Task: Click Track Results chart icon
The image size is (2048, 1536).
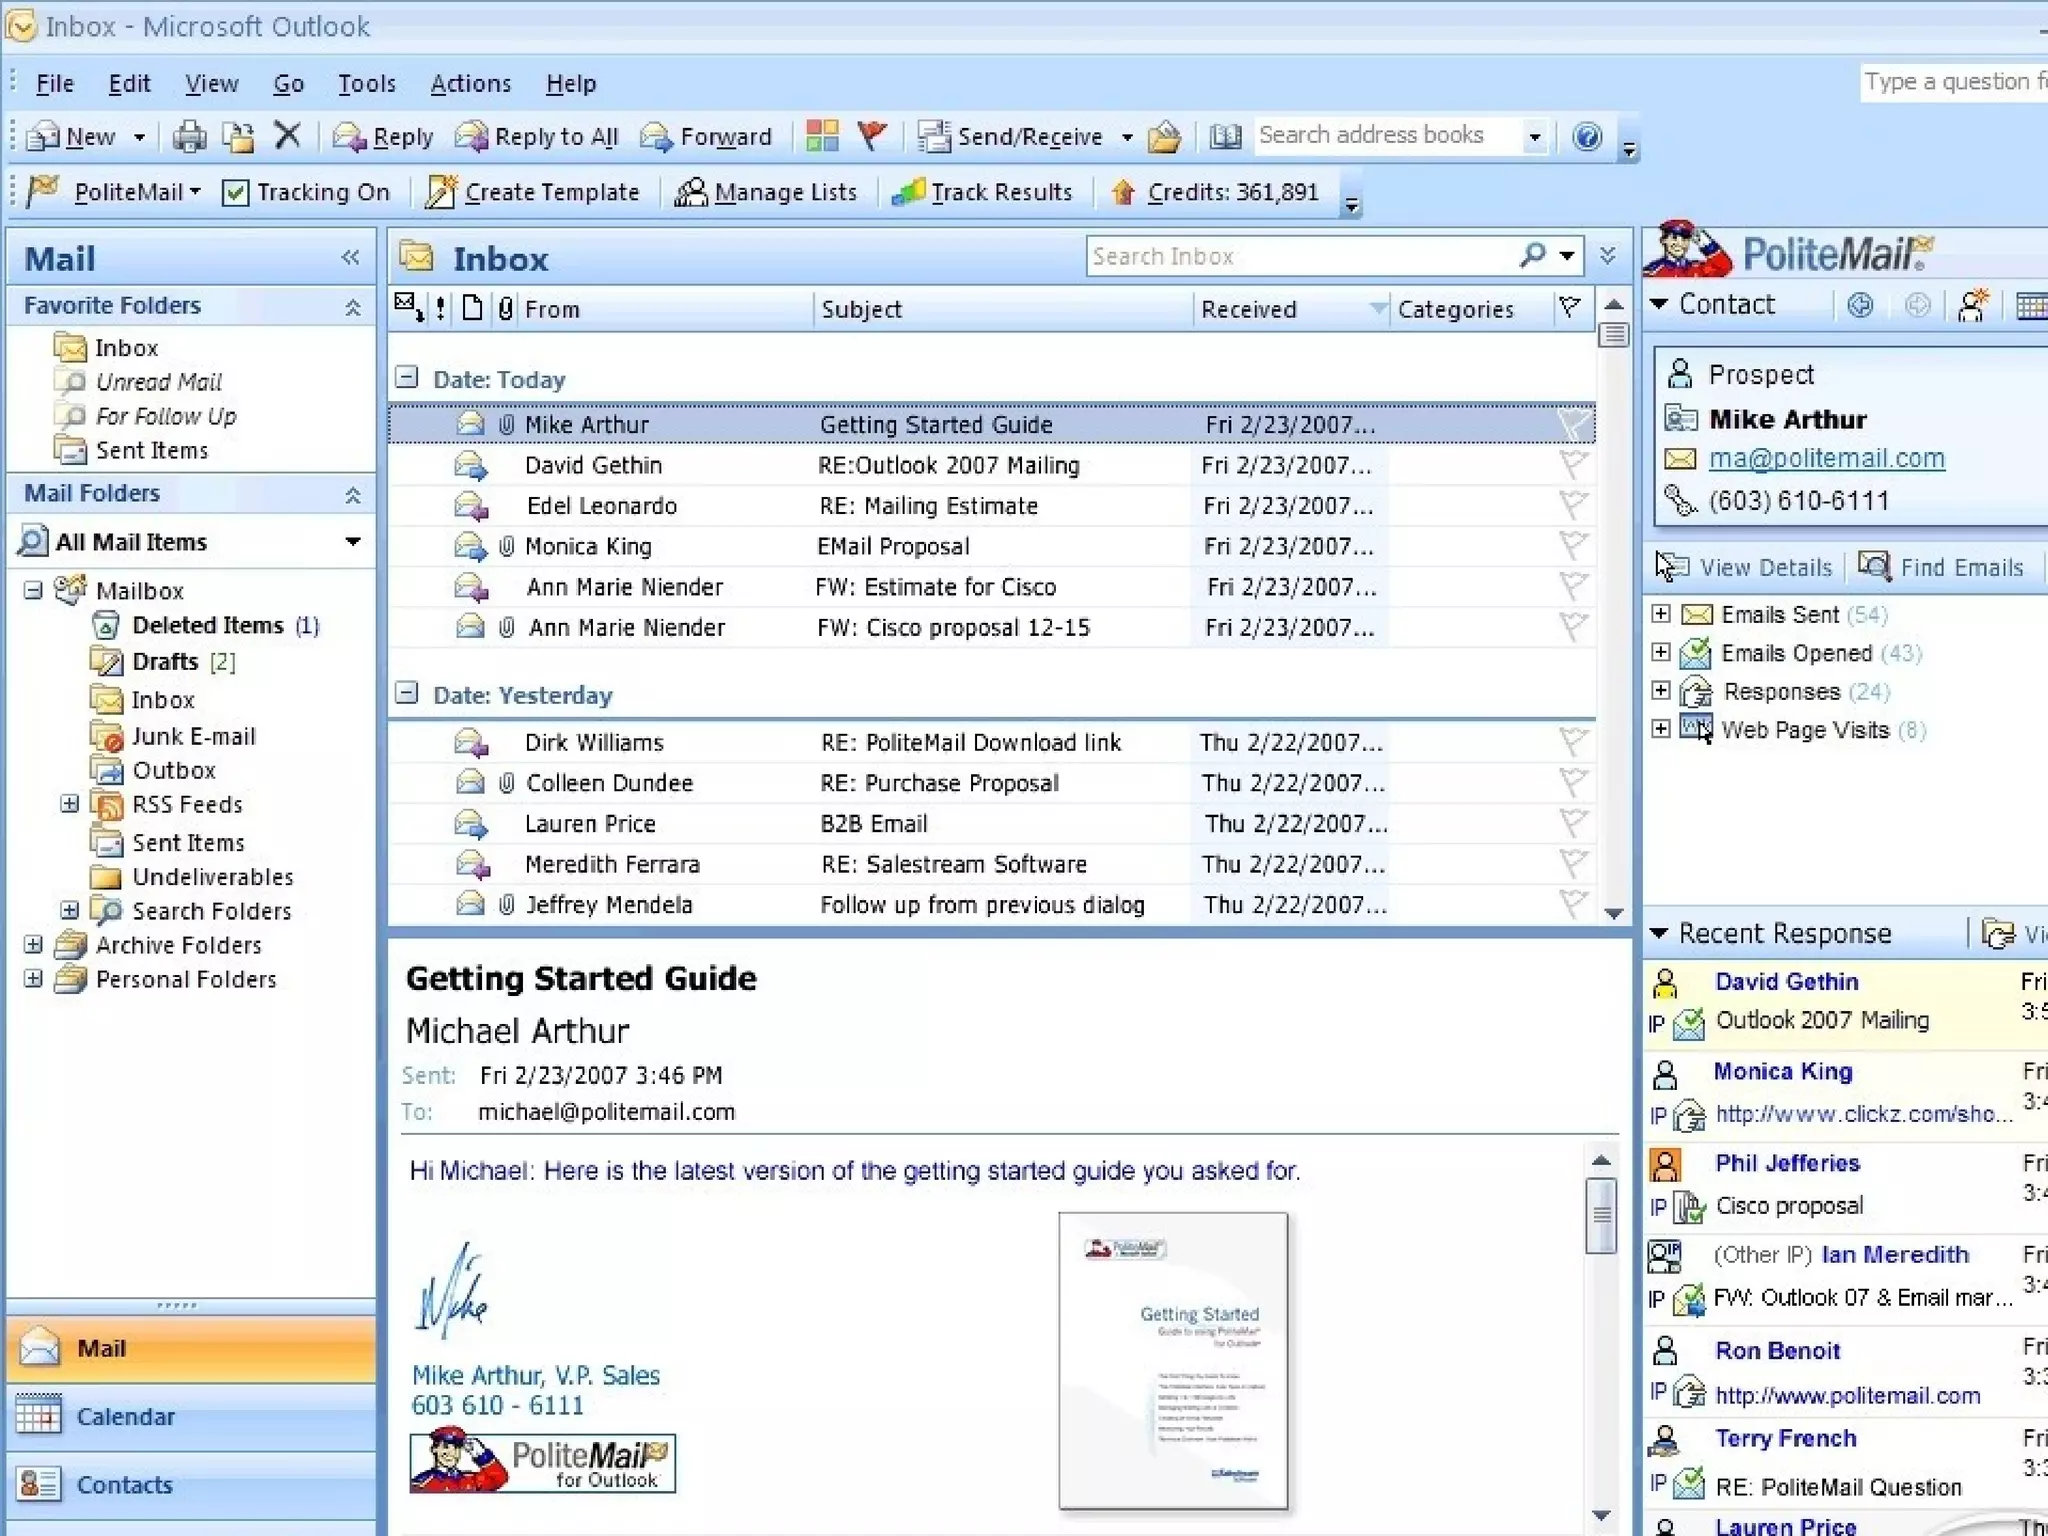Action: (x=908, y=192)
